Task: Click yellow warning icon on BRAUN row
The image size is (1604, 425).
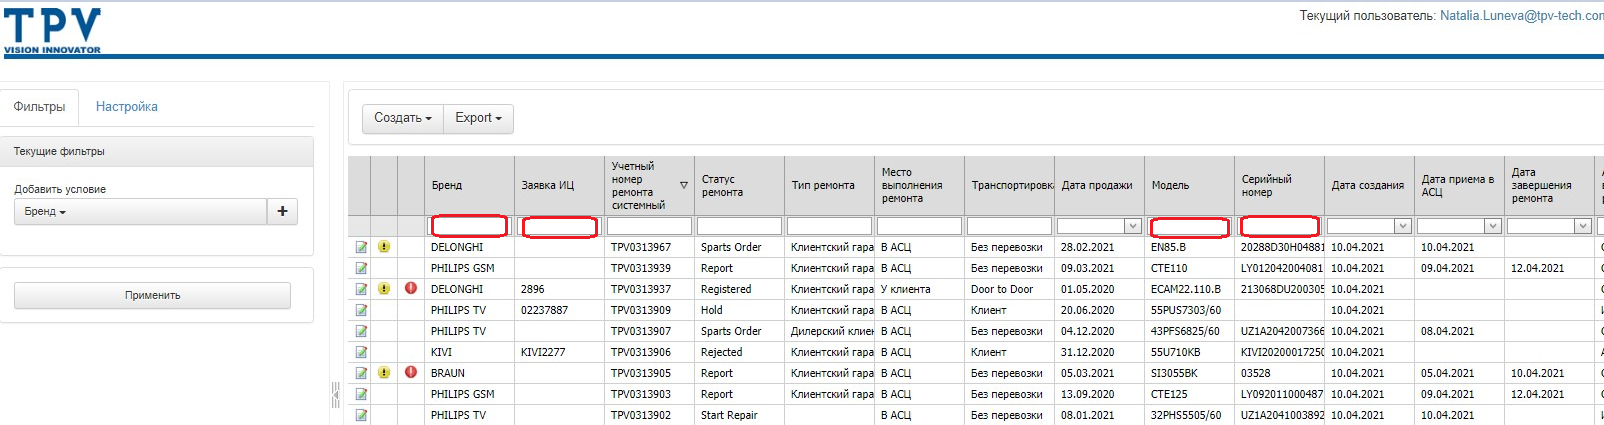Action: click(384, 373)
